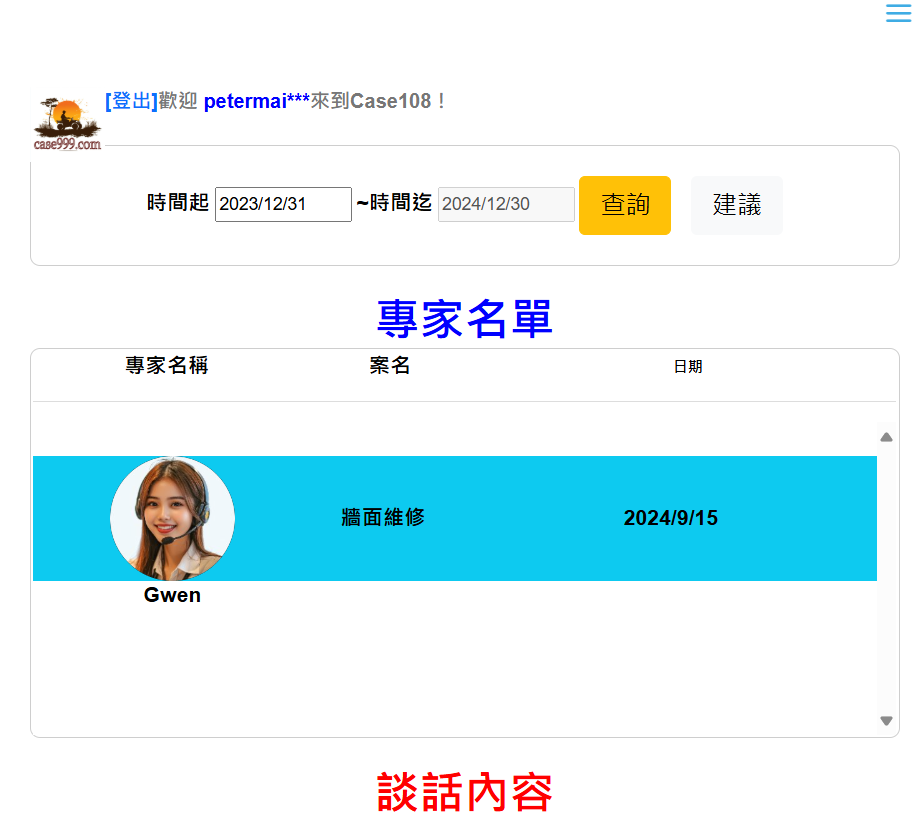This screenshot has width=920, height=818.
Task: Open the 牆面維修 case entry
Action: point(383,518)
